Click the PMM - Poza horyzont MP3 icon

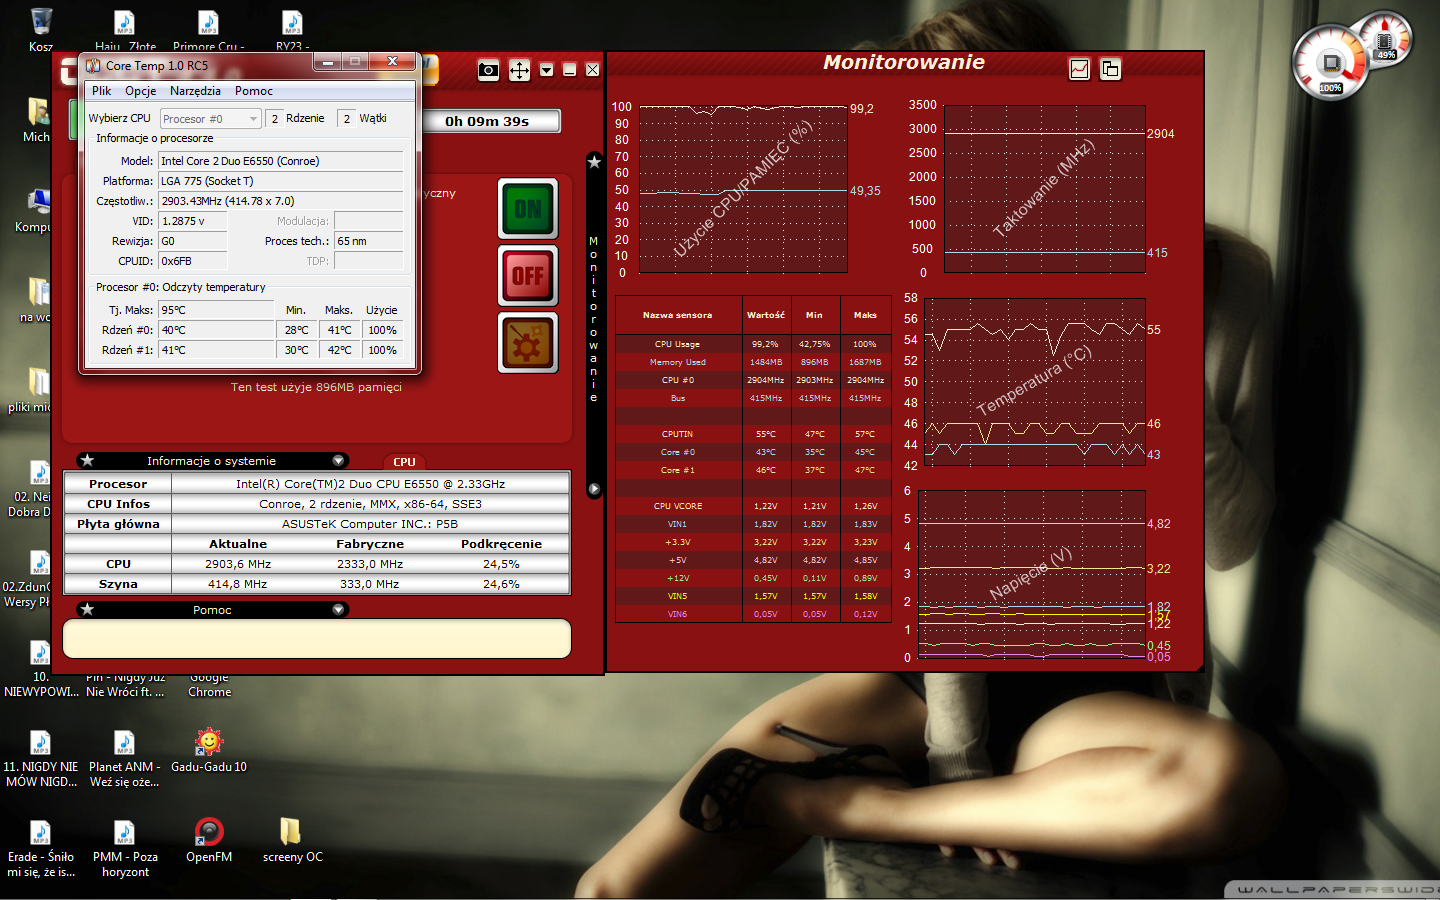(x=125, y=848)
